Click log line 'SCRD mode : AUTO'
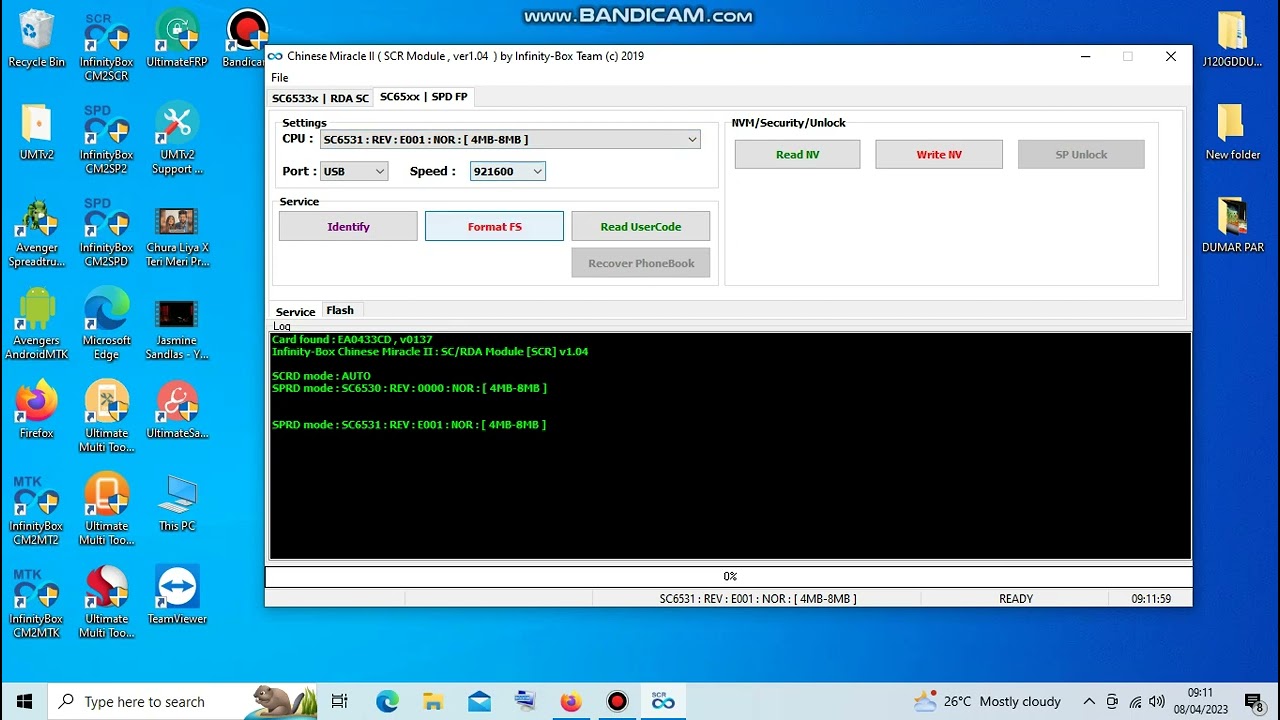1280x720 pixels. (x=321, y=376)
